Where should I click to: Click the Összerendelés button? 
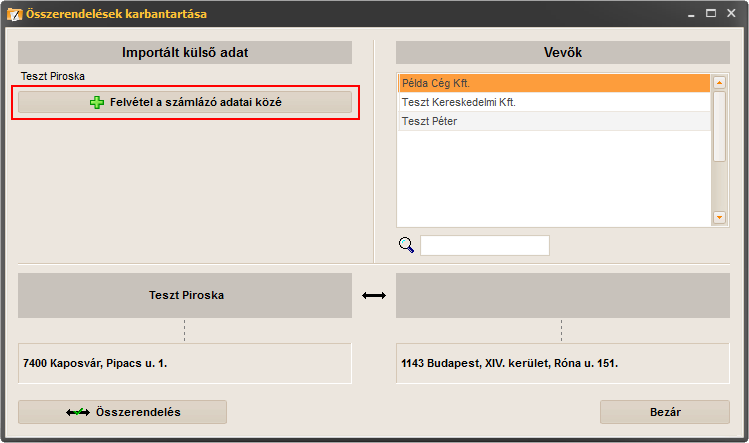(x=122, y=412)
